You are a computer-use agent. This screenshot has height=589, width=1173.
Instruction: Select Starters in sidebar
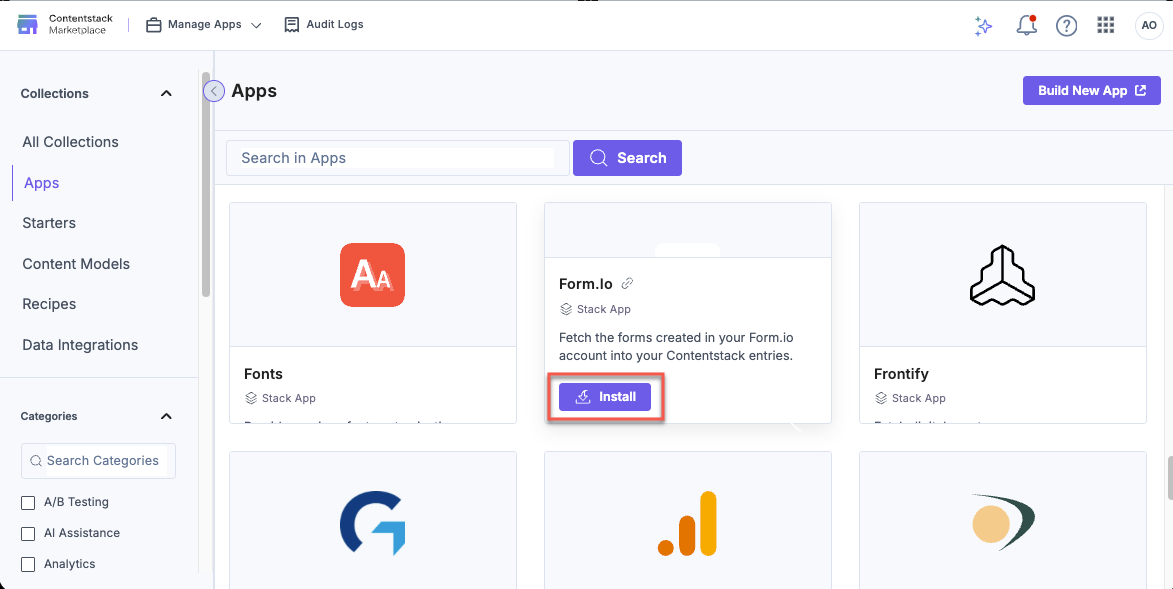point(49,223)
